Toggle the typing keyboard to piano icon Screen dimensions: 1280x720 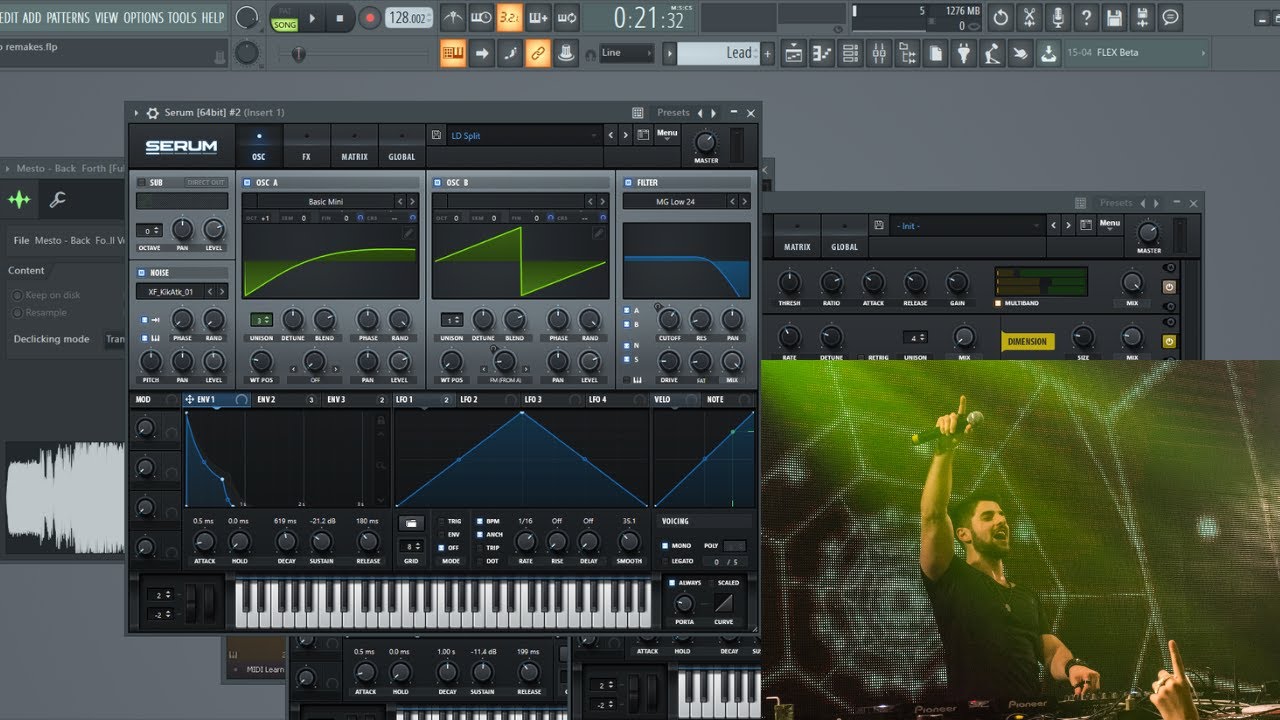tap(453, 53)
